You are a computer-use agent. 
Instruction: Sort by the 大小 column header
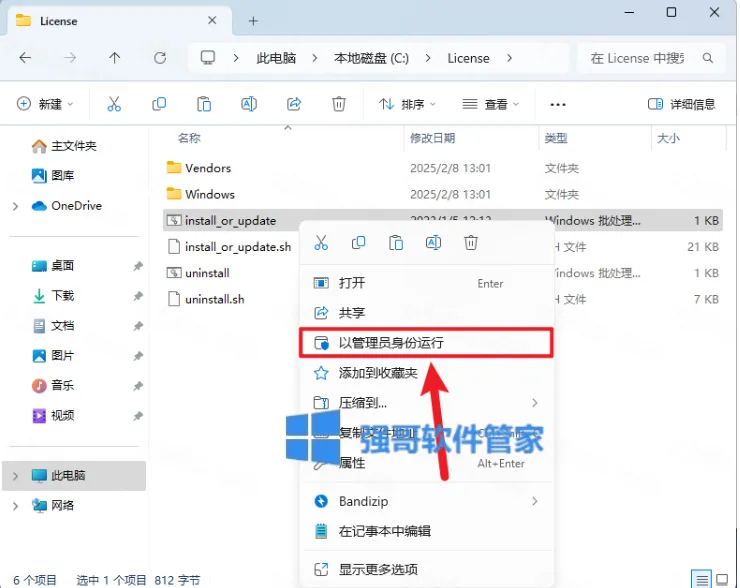point(668,138)
